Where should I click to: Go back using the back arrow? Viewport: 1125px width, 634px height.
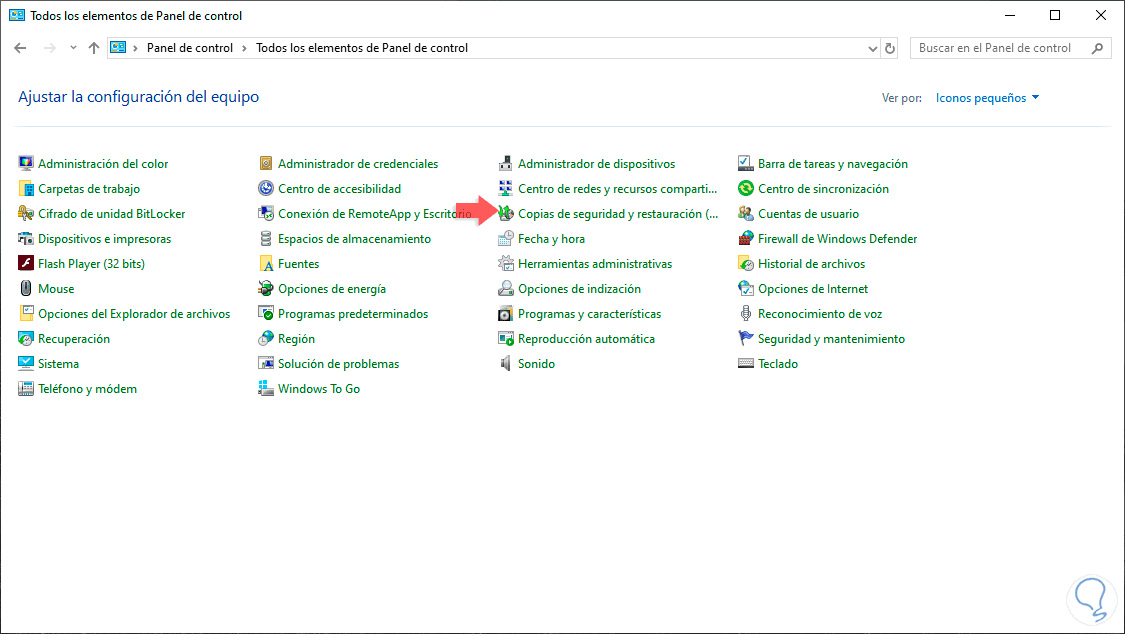click(x=20, y=48)
